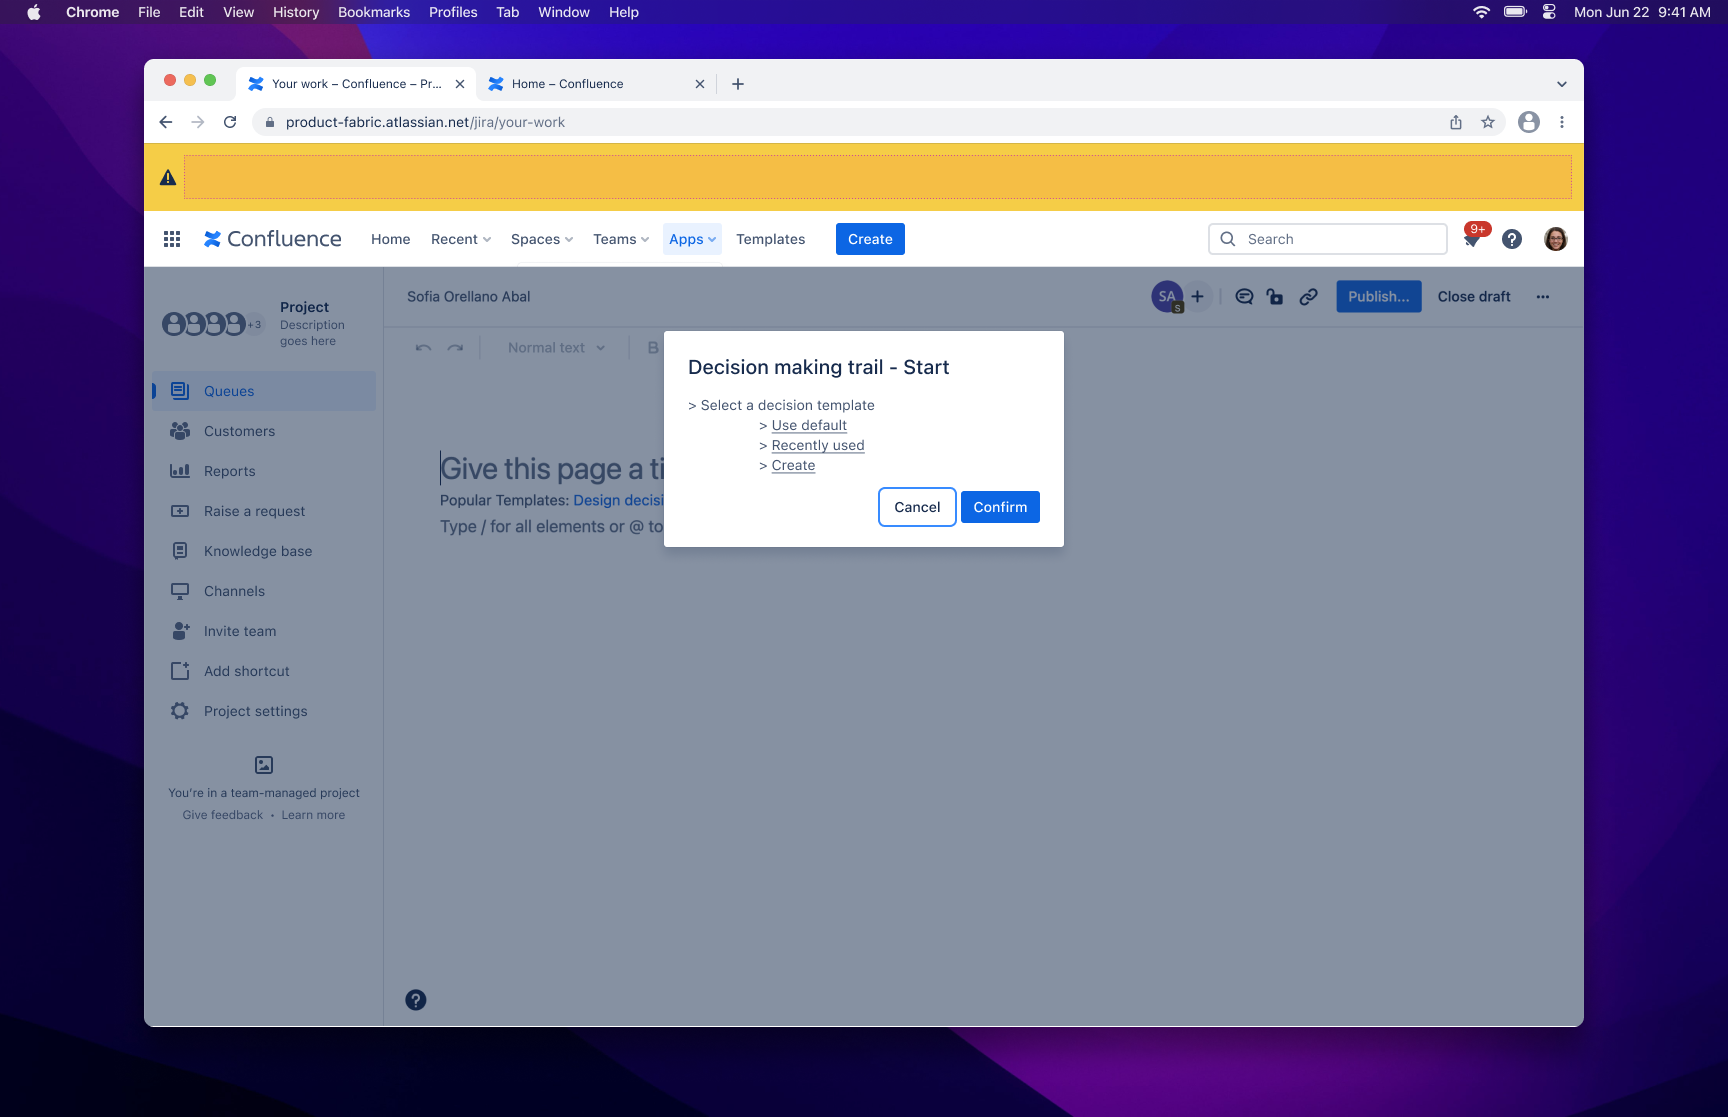Open the Apps dropdown in navigation
This screenshot has width=1728, height=1117.
click(692, 239)
